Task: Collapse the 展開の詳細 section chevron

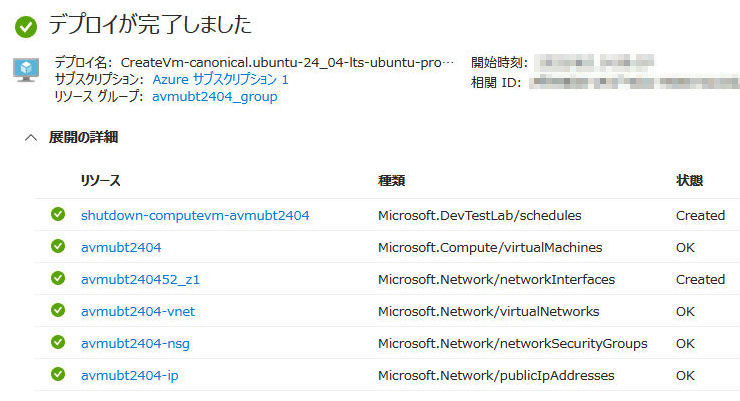Action: [31, 138]
